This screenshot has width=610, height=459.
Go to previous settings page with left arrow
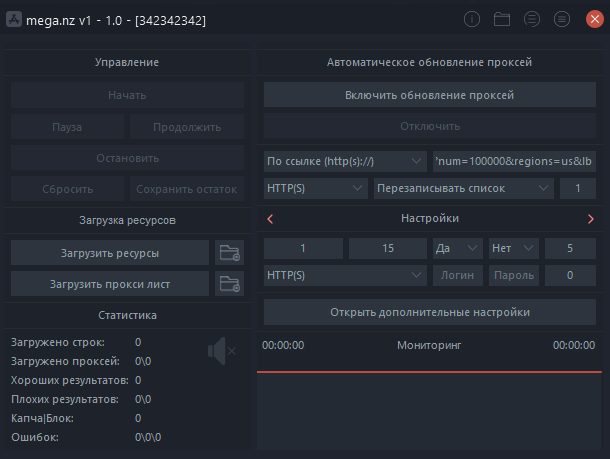270,218
